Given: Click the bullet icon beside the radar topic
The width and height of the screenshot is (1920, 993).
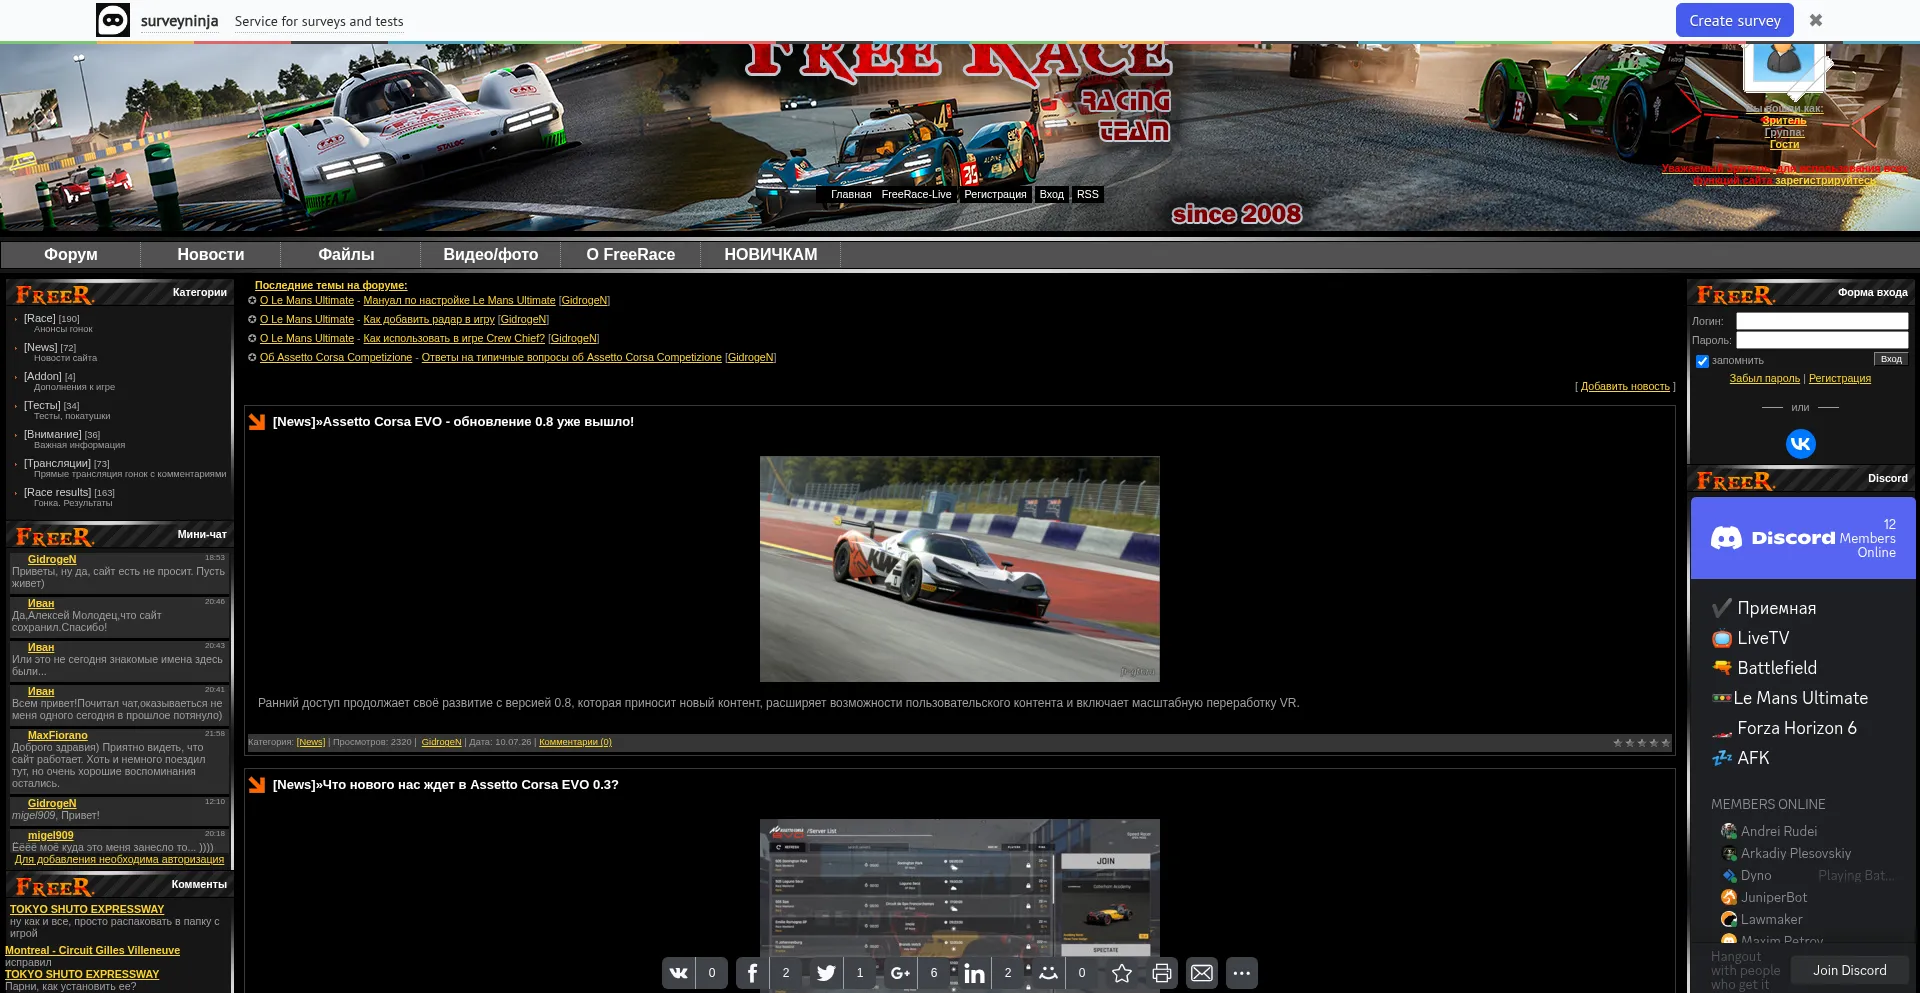Looking at the screenshot, I should [252, 319].
